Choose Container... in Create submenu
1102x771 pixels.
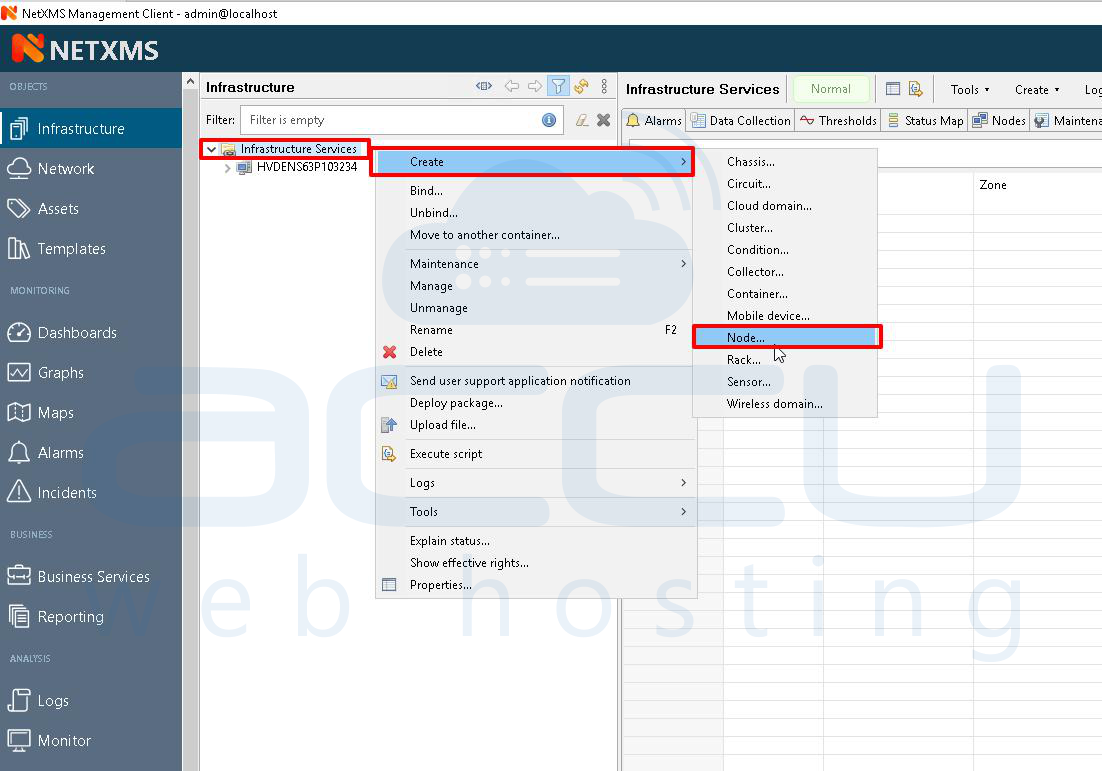pos(786,294)
